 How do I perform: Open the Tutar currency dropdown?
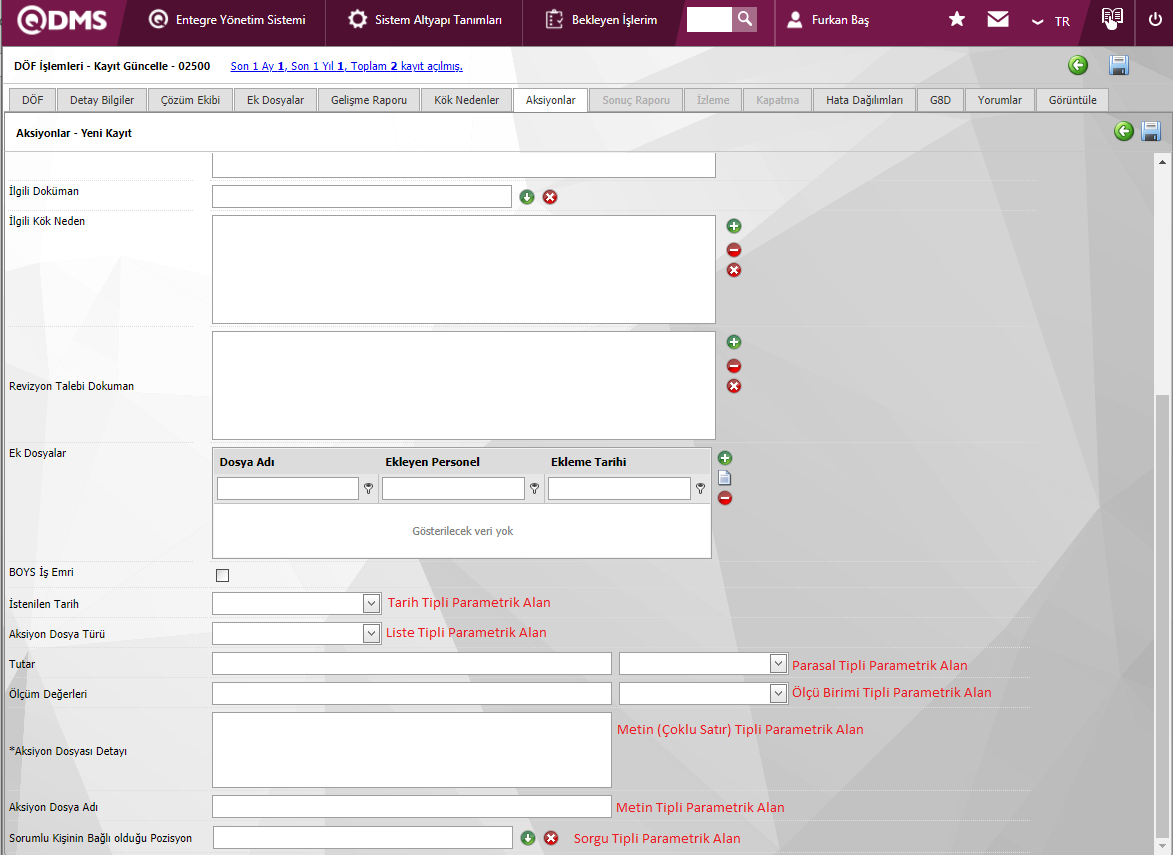click(x=778, y=664)
